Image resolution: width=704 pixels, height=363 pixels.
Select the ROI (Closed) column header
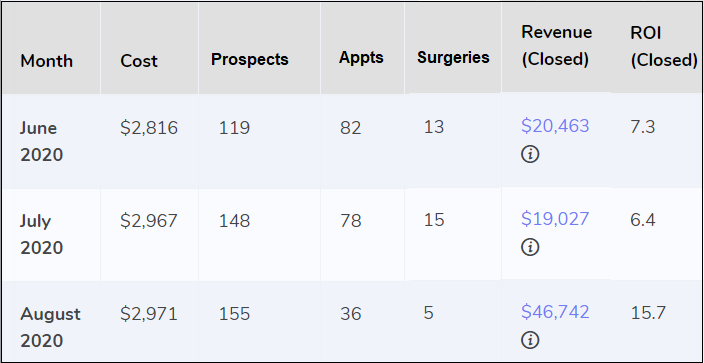(664, 46)
